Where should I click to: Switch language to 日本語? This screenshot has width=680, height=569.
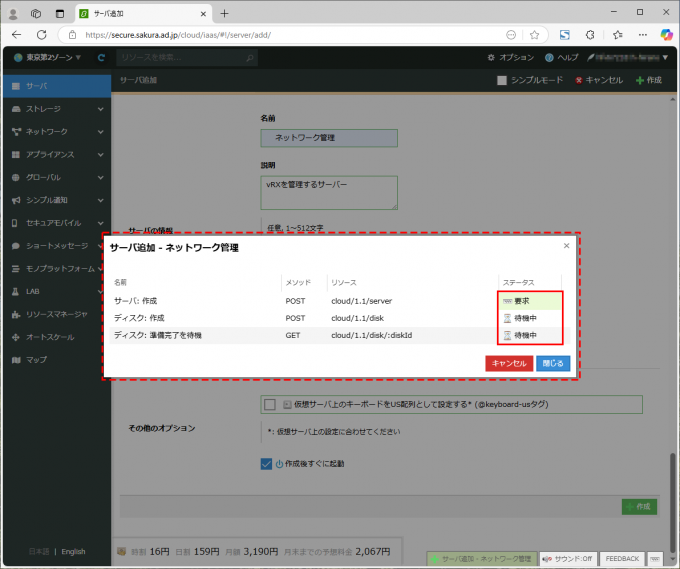click(x=39, y=552)
